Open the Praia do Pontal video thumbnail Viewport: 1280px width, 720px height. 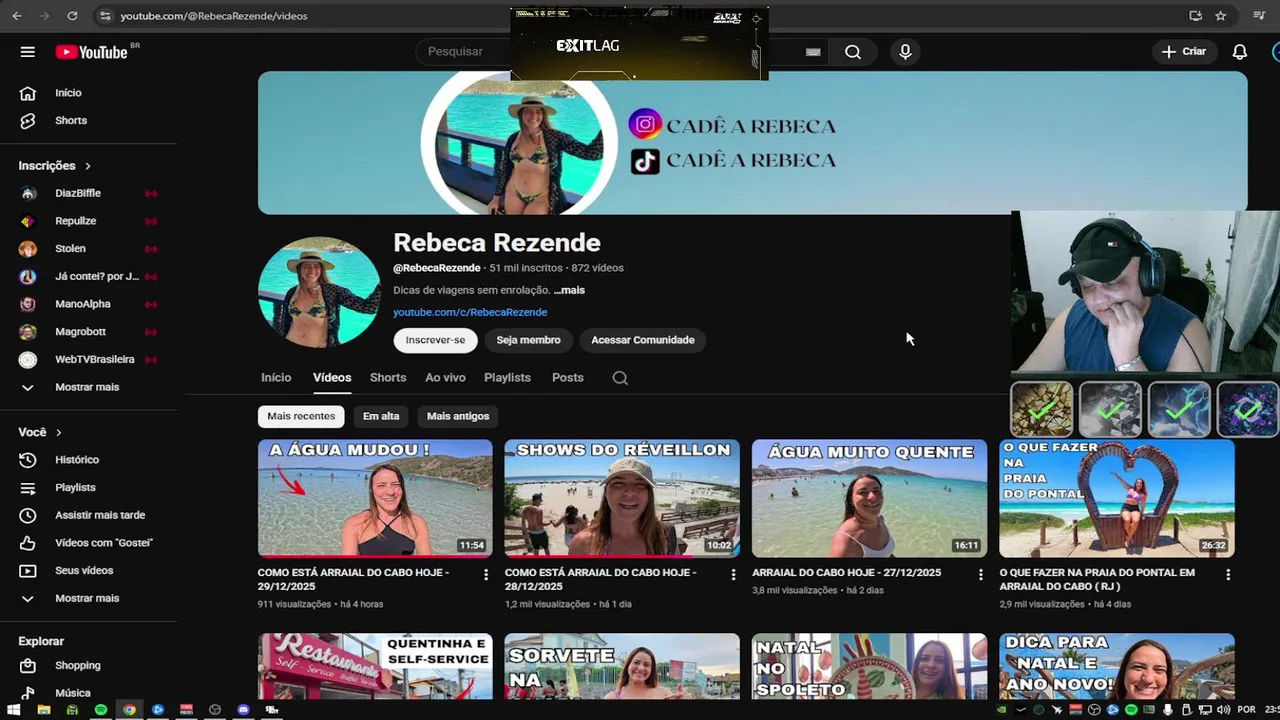pyautogui.click(x=1117, y=498)
